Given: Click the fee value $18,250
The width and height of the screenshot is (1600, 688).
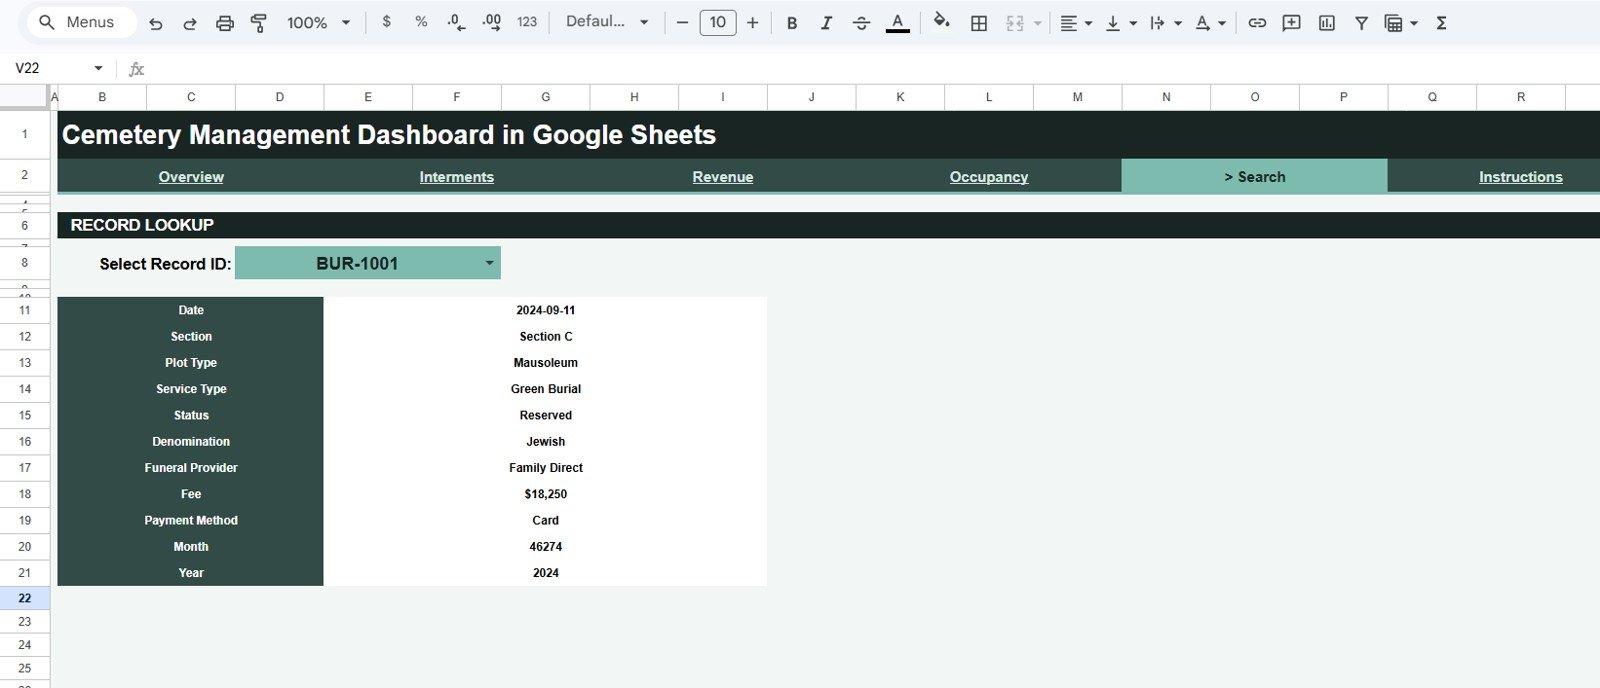Looking at the screenshot, I should (x=545, y=494).
